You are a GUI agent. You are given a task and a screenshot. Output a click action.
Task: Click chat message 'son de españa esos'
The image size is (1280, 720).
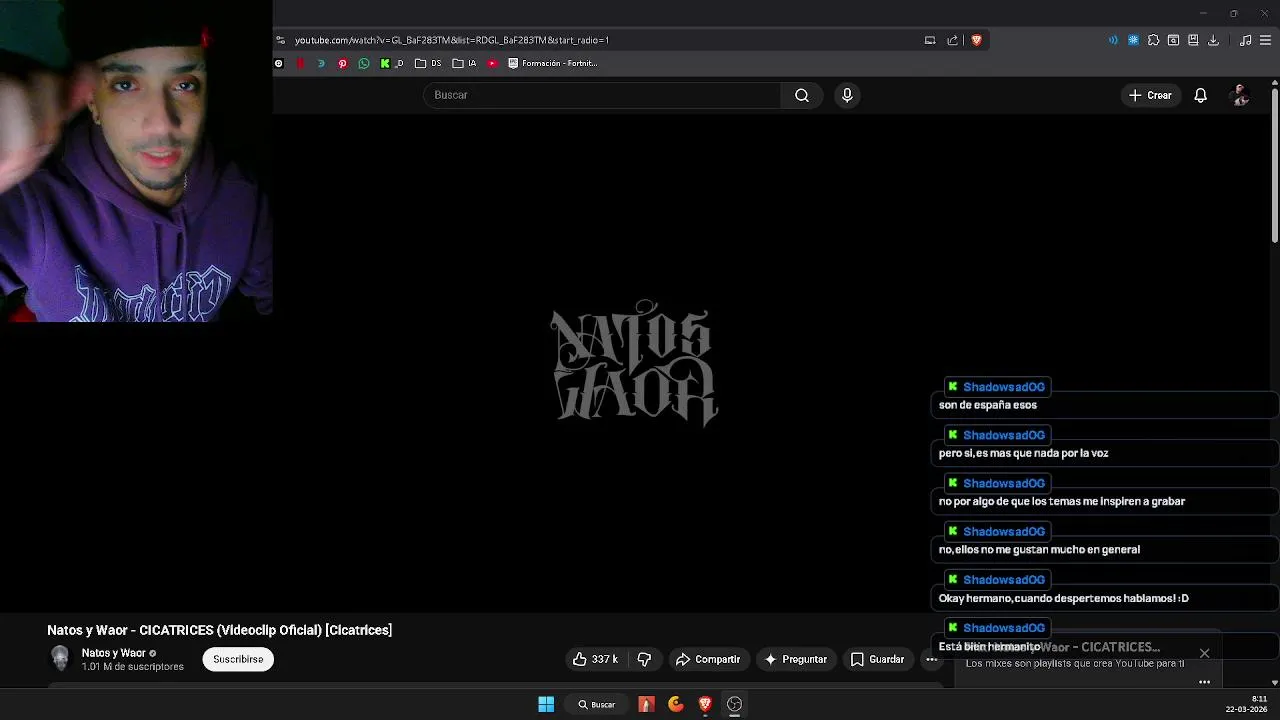tap(988, 405)
